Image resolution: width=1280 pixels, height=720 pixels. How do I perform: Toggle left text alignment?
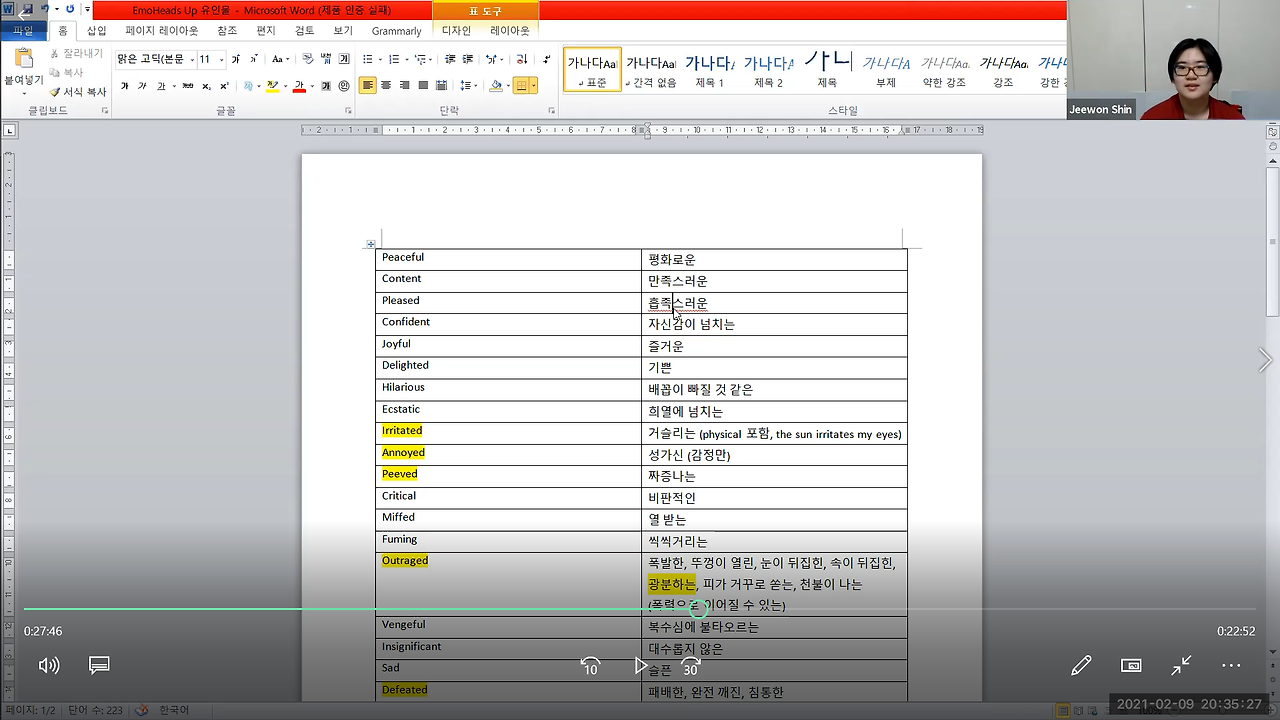click(x=368, y=86)
